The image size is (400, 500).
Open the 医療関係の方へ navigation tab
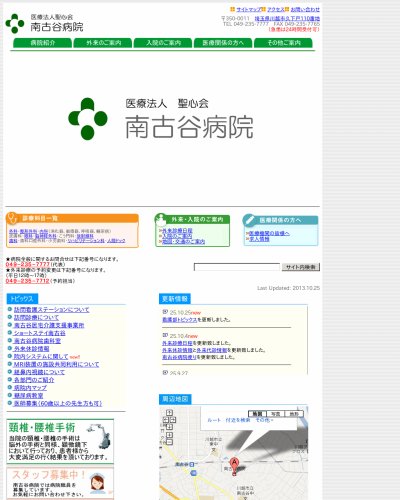(223, 43)
